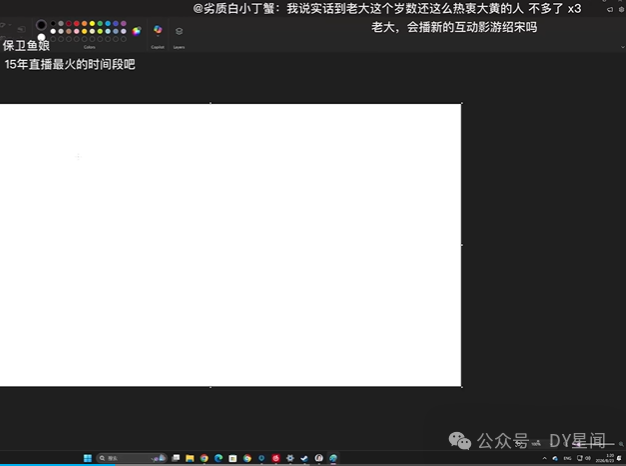This screenshot has width=626, height=466.
Task: Launch Microsoft Edge from the taskbar
Action: point(218,458)
